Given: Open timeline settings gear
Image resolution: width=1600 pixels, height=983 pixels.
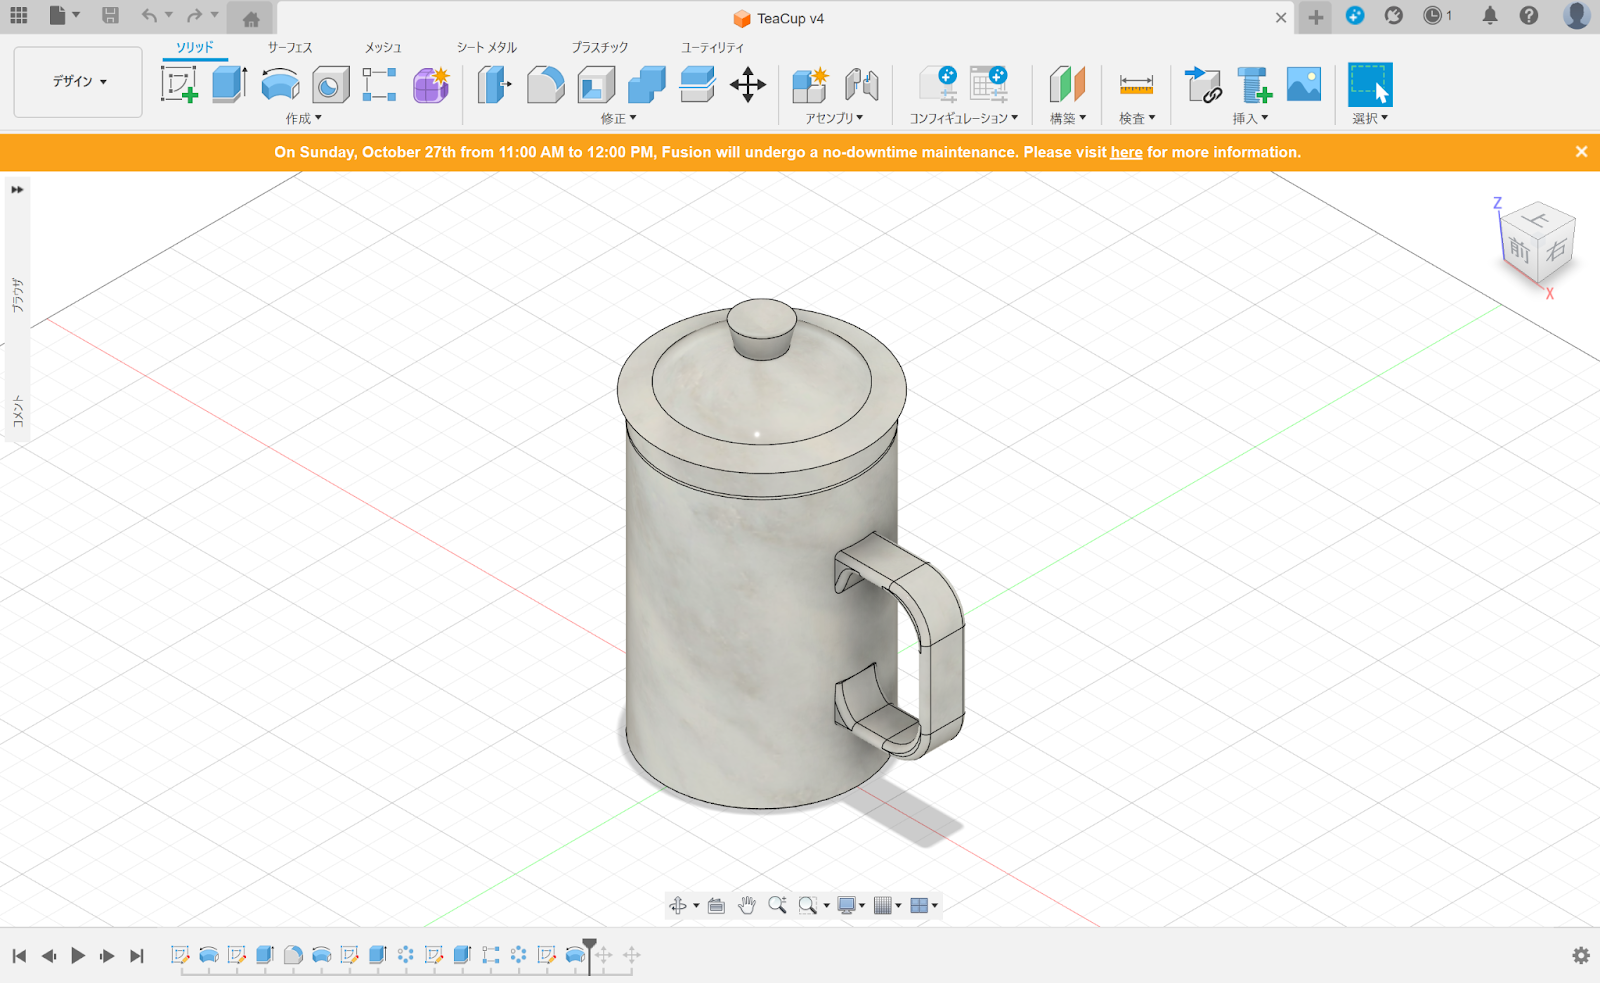Looking at the screenshot, I should tap(1581, 955).
